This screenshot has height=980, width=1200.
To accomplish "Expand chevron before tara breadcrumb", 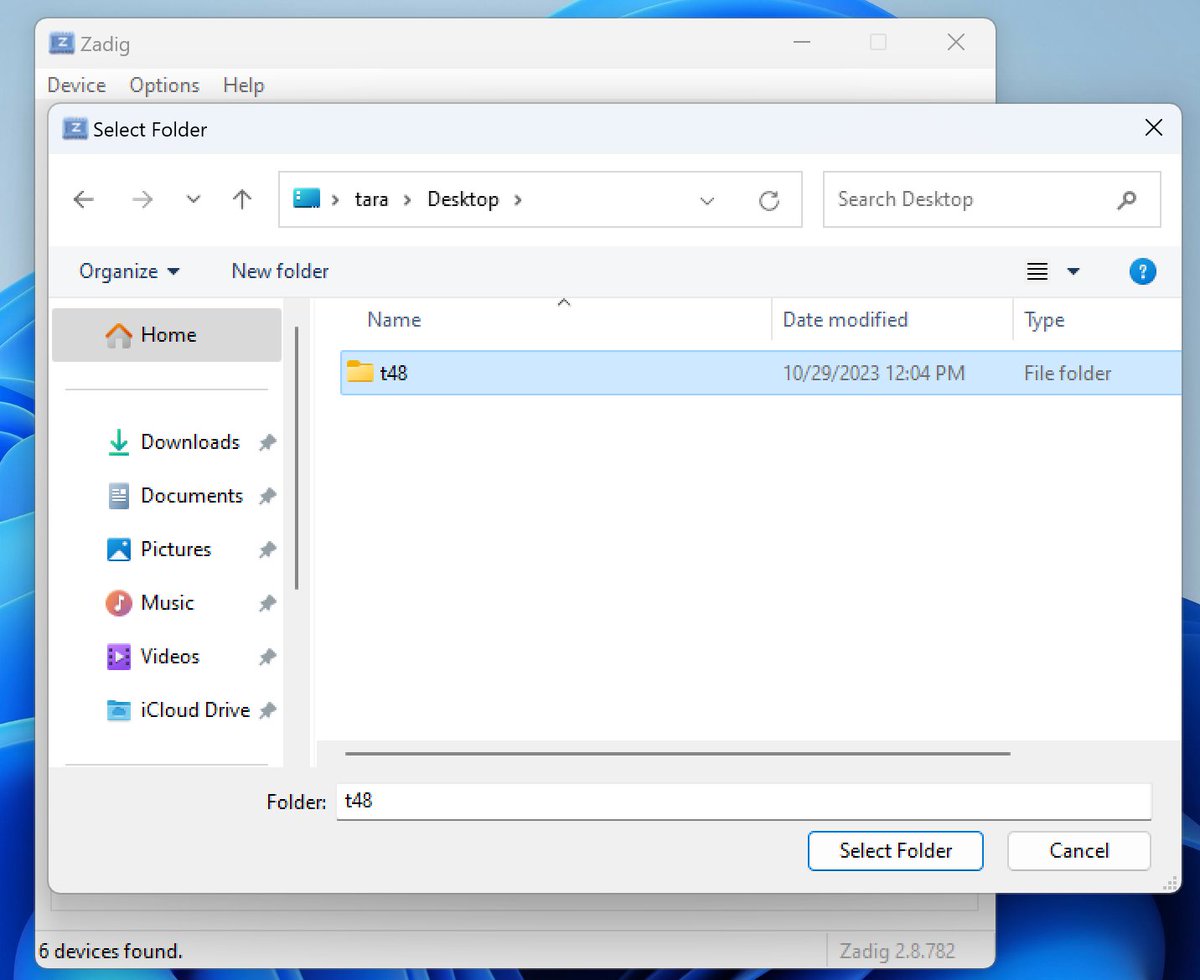I will pyautogui.click(x=335, y=200).
